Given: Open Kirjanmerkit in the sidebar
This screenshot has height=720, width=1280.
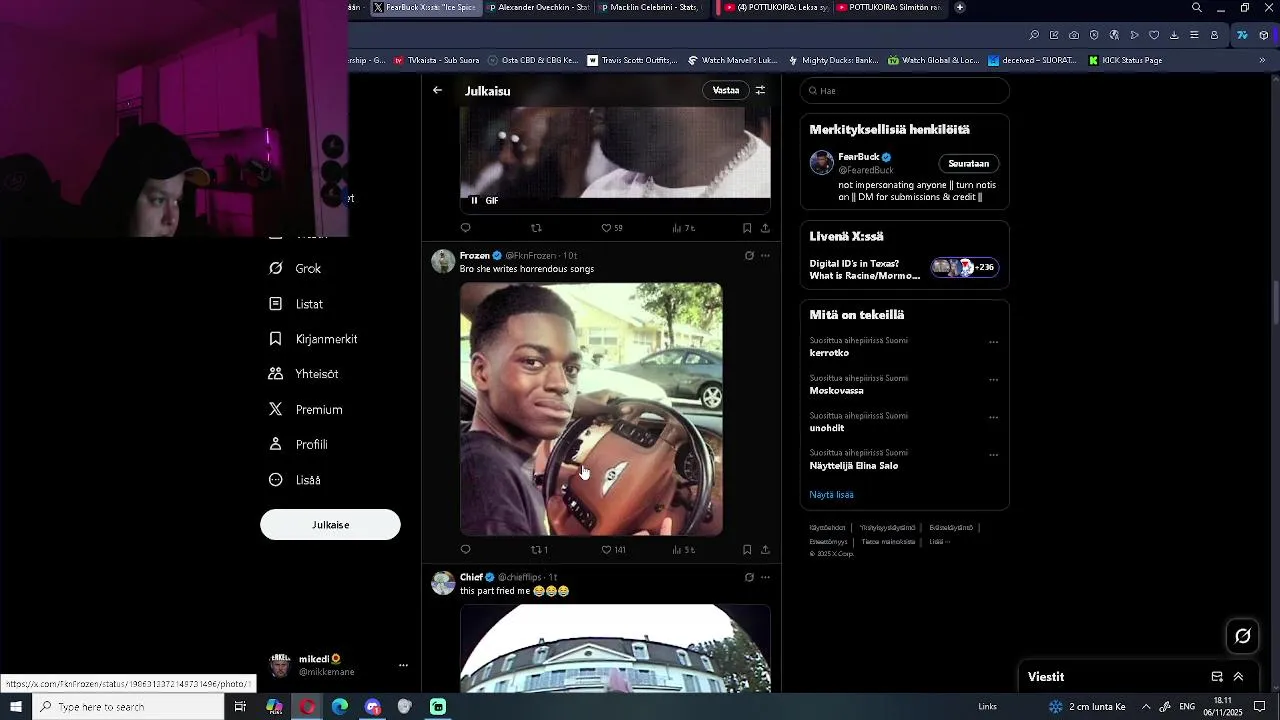Looking at the screenshot, I should point(313,339).
